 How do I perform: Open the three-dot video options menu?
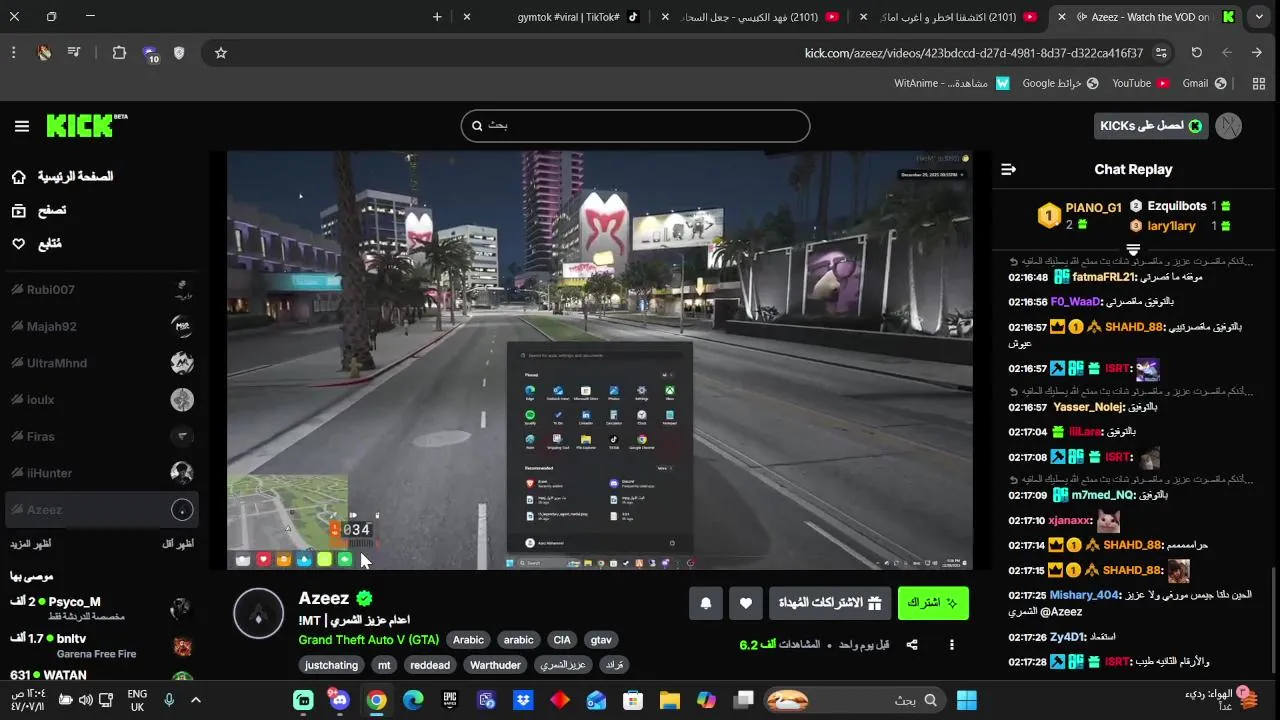[x=952, y=645]
